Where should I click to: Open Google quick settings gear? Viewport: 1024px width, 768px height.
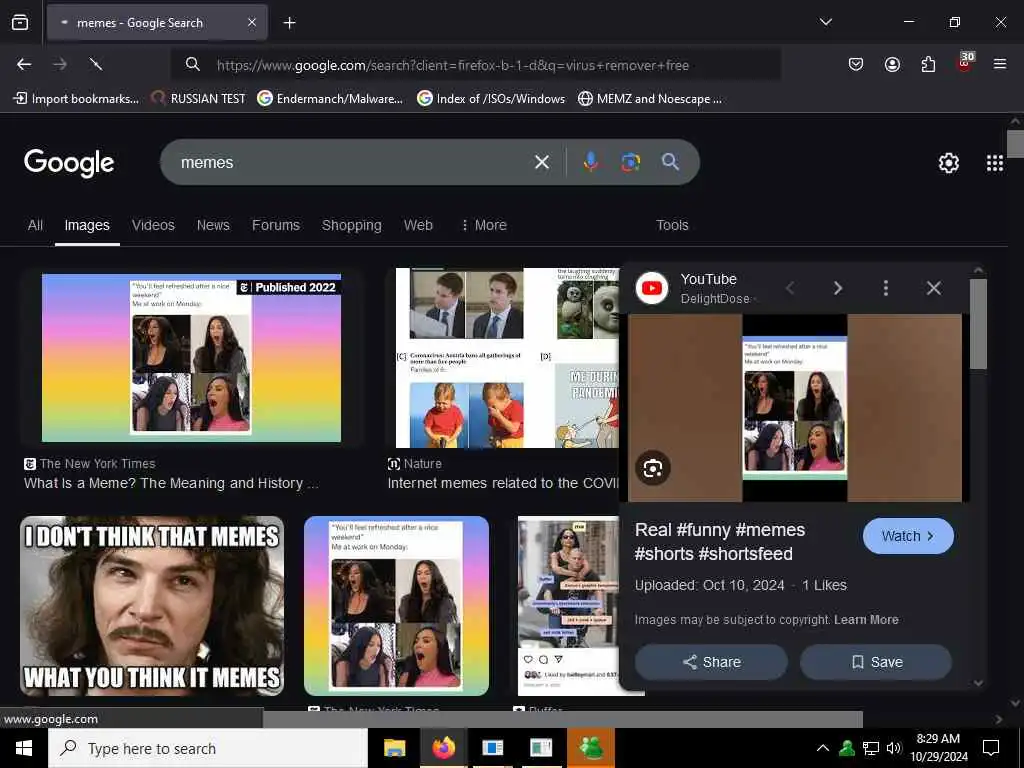tap(948, 163)
